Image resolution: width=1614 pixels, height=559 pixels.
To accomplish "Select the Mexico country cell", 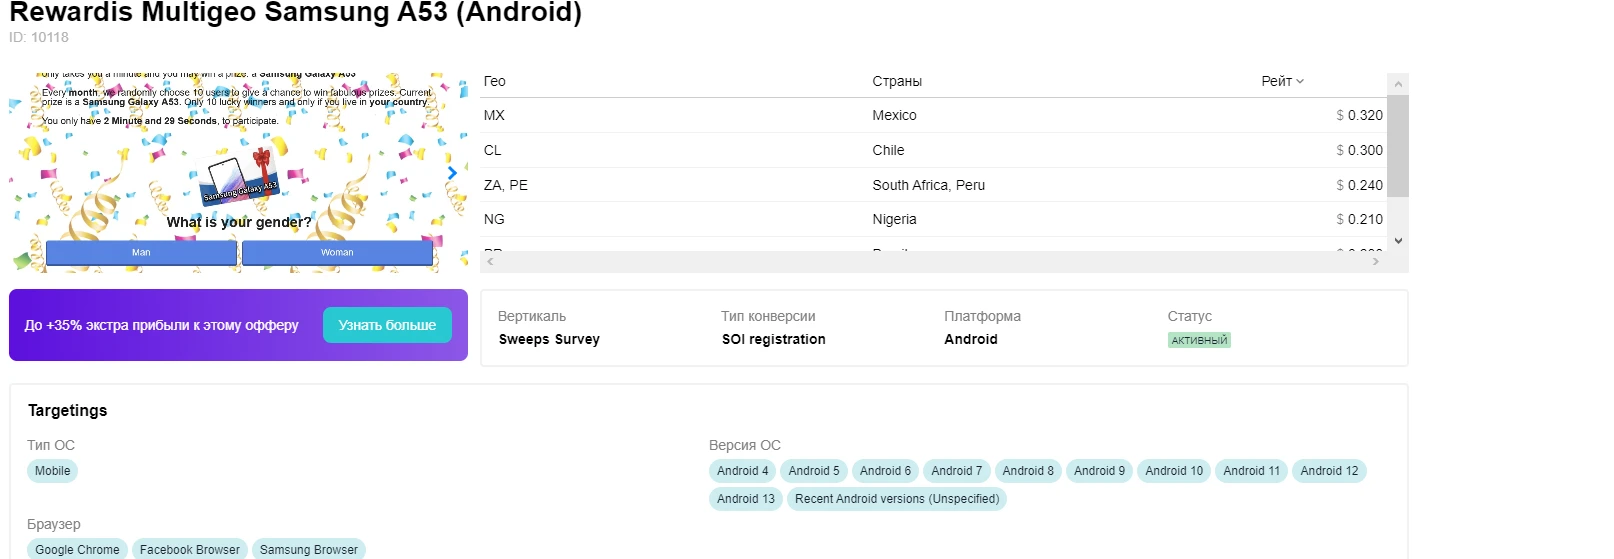I will 894,115.
